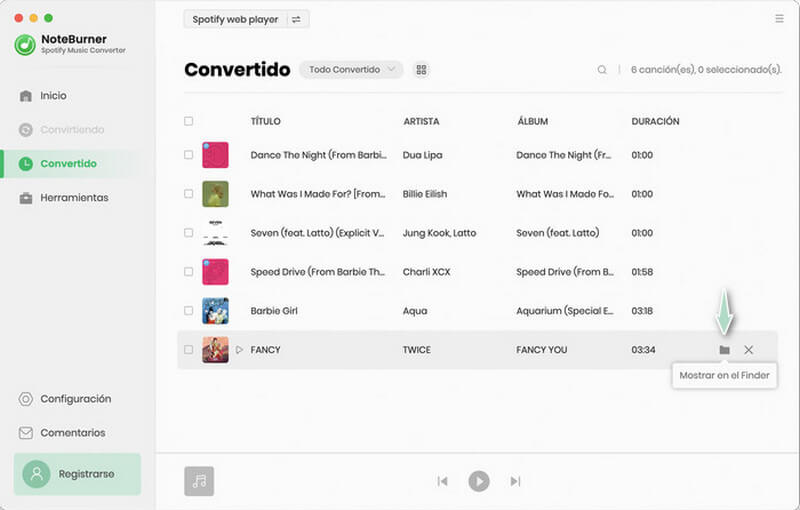Click the Inicio home icon
800x510 pixels.
[26, 96]
